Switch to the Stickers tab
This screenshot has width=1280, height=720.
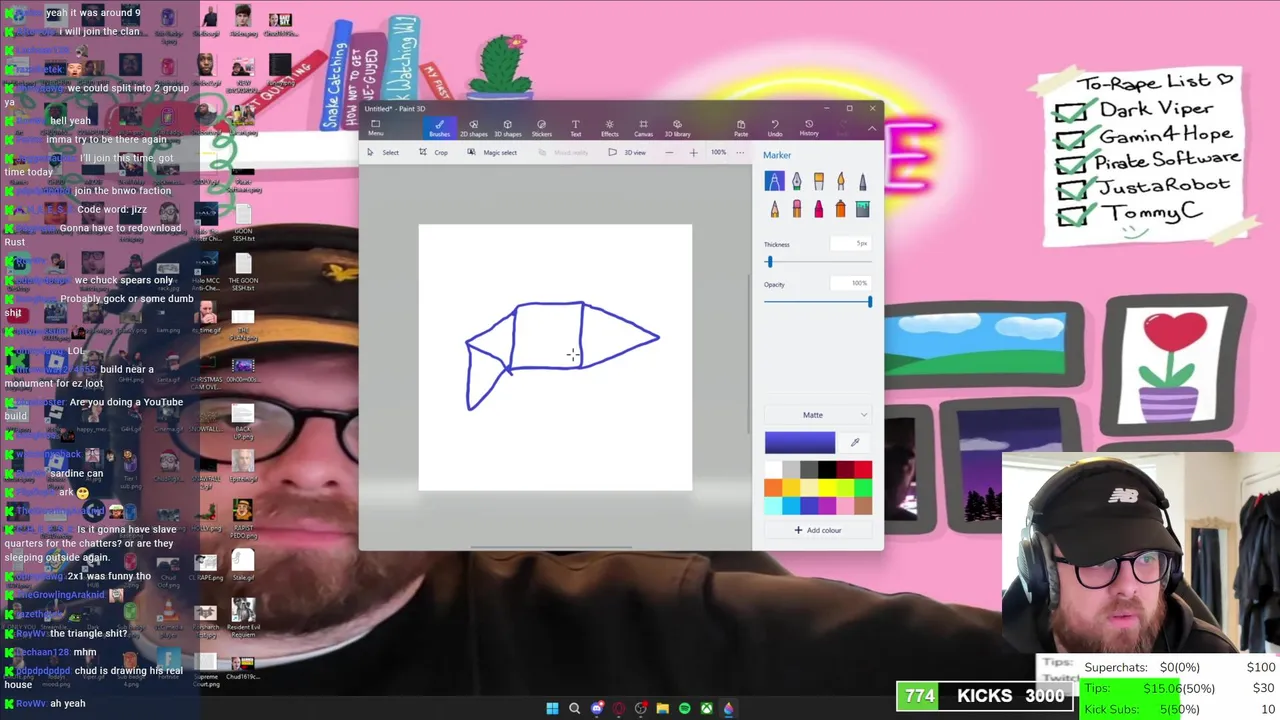[x=541, y=128]
